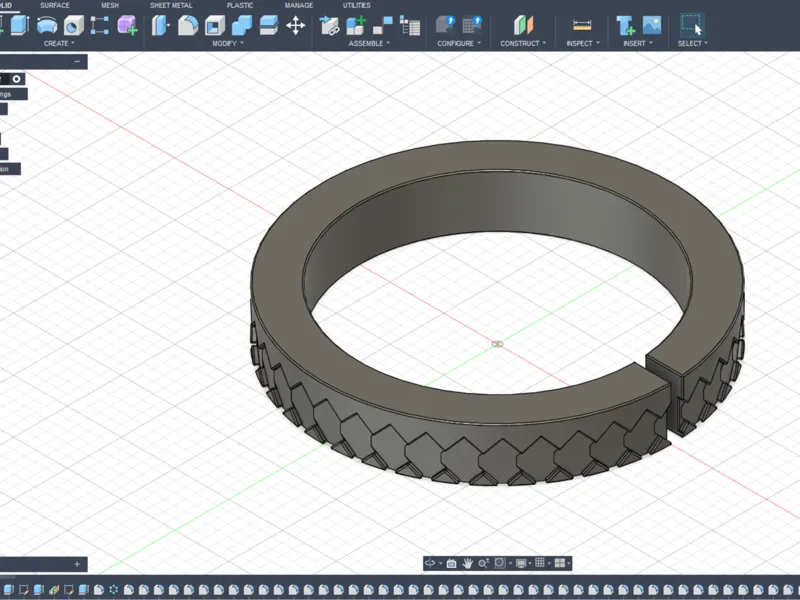Open the MODIFY dropdown menu
This screenshot has width=800, height=600.
pyautogui.click(x=228, y=43)
